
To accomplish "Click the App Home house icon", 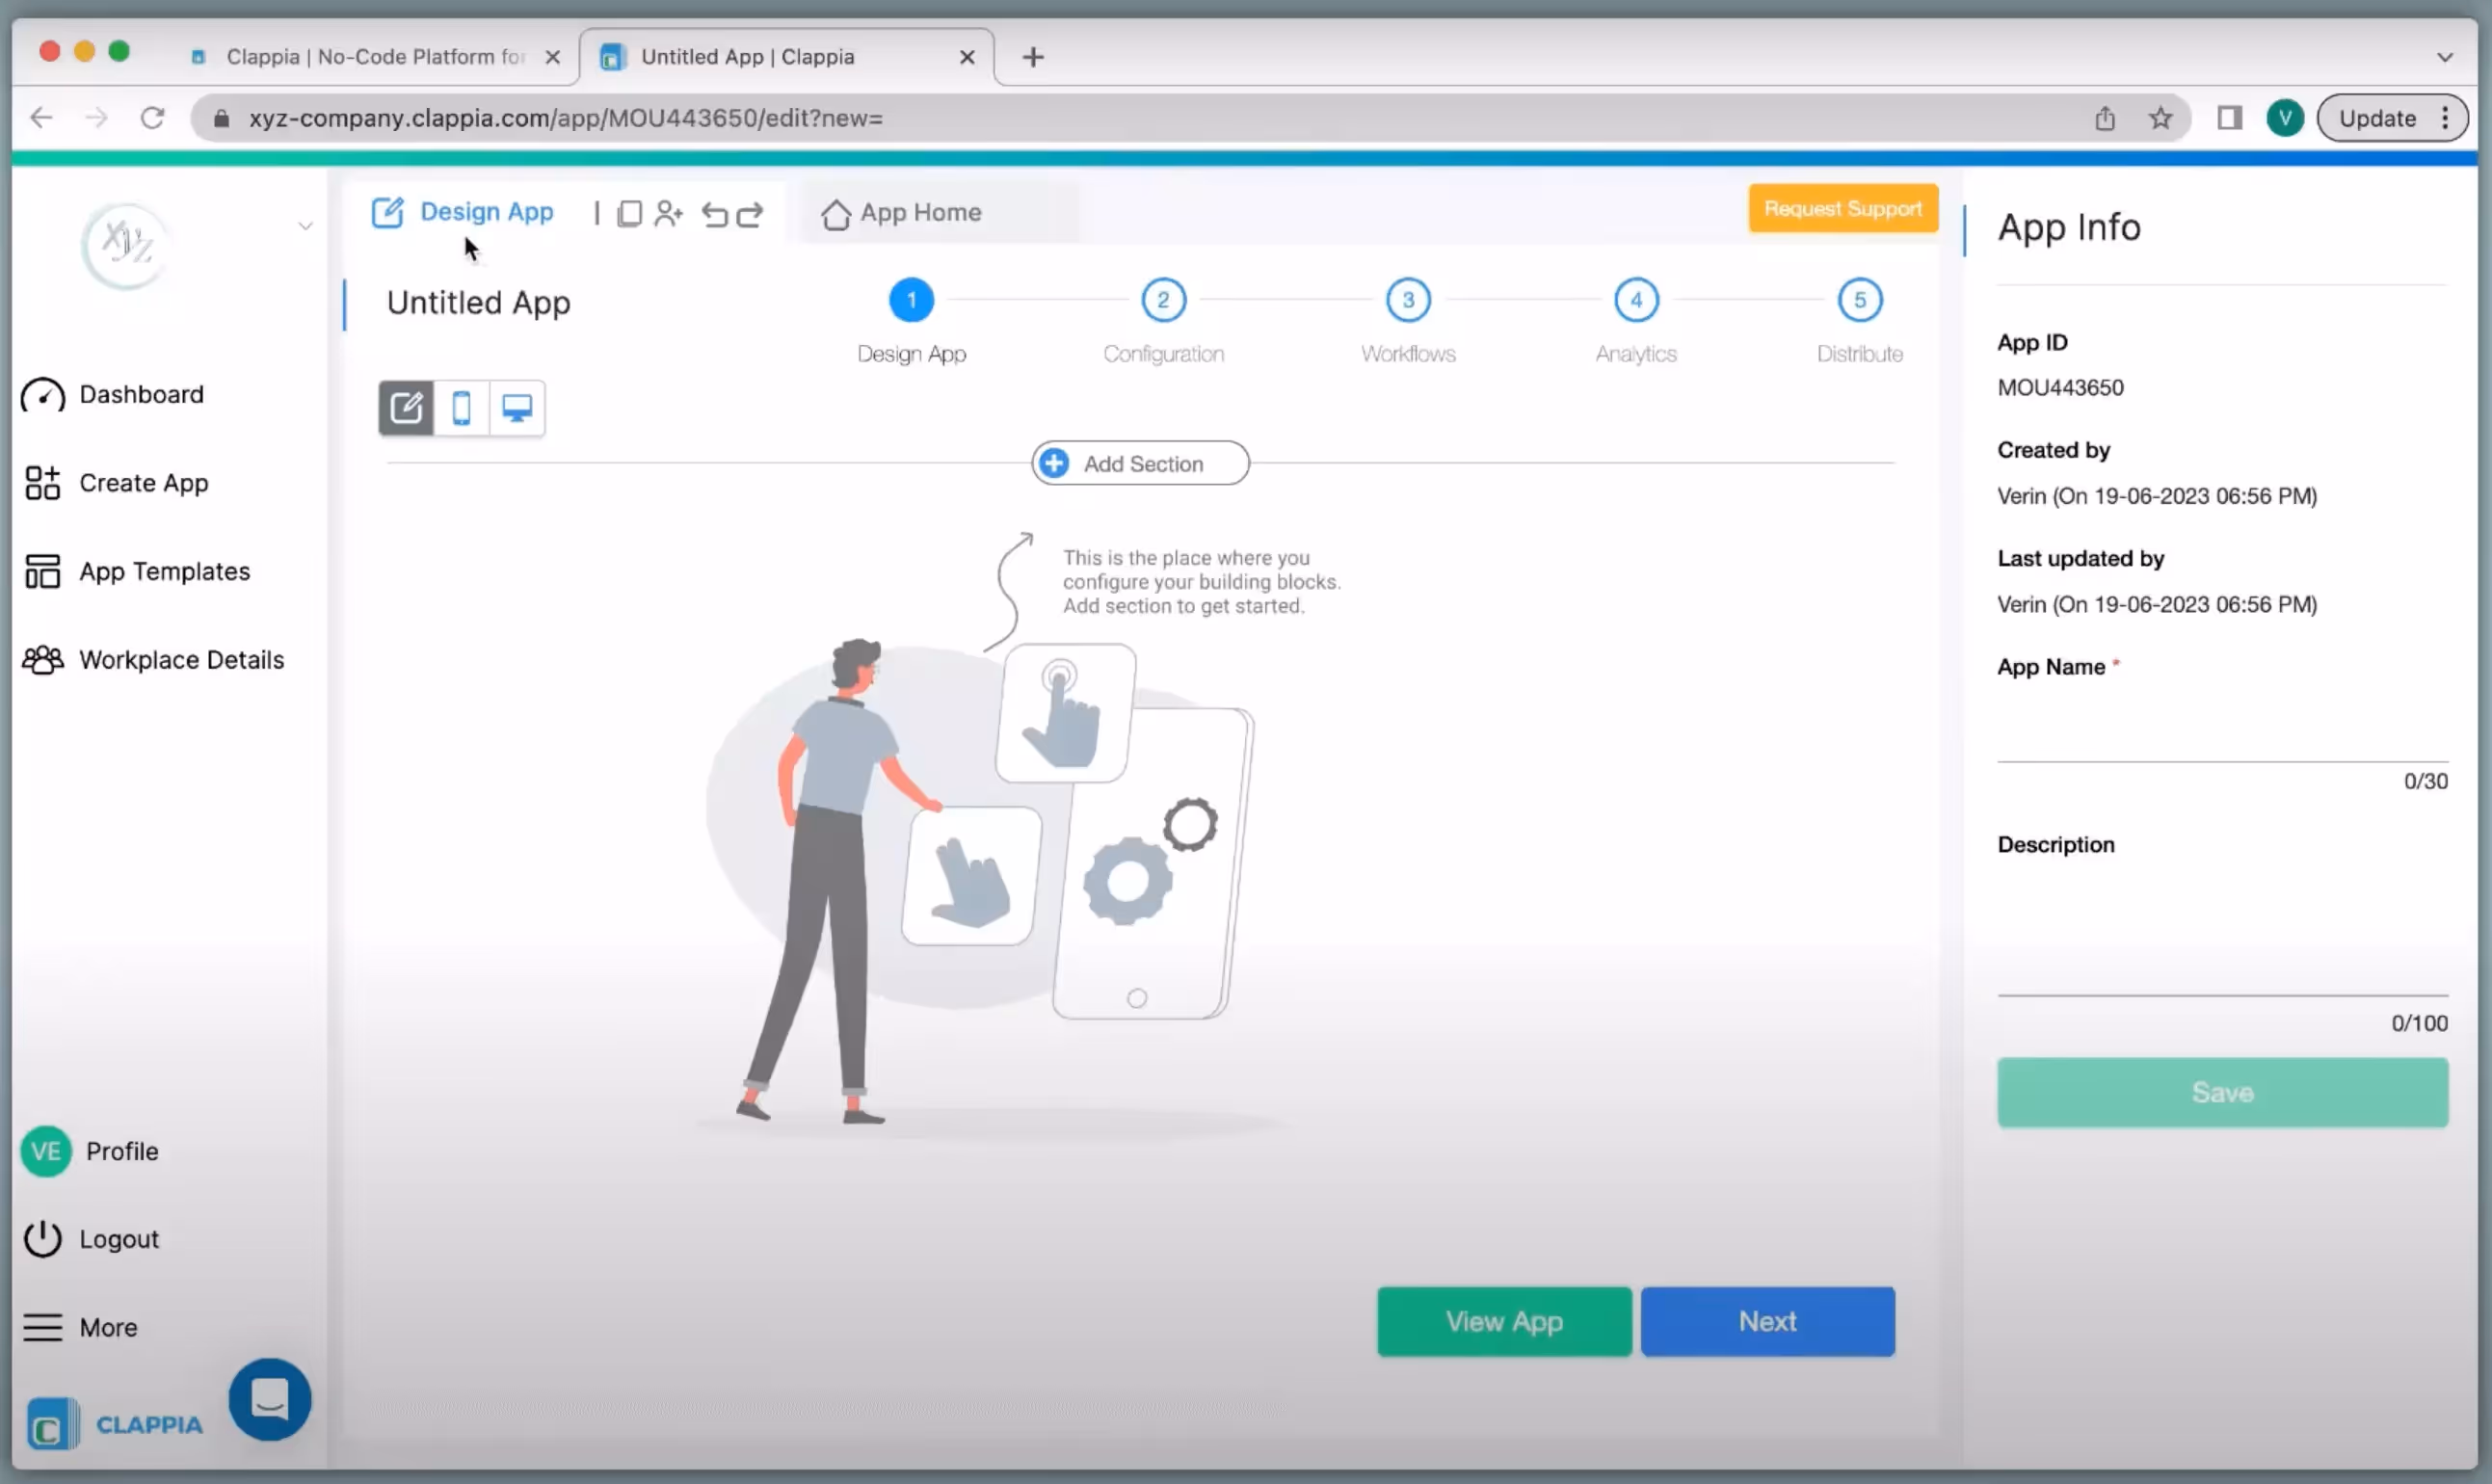I will click(x=835, y=214).
